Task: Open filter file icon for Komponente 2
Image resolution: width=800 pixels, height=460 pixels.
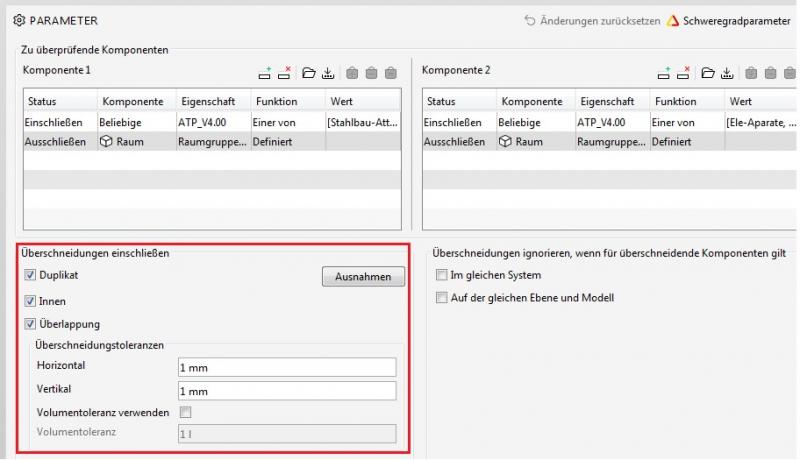Action: tap(708, 73)
